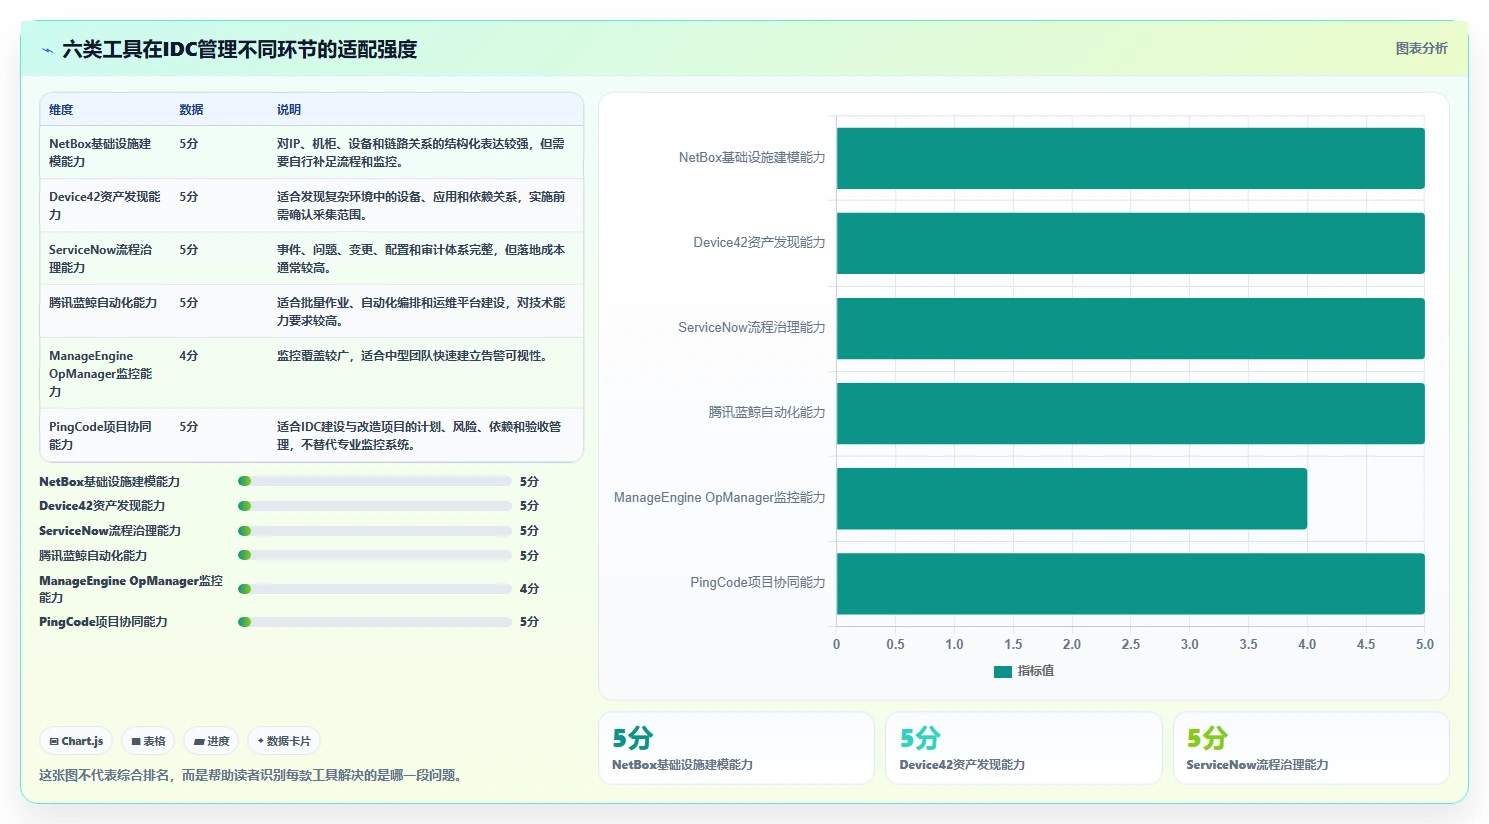Viewport: 1489px width, 824px height.
Task: Select the ManageEngine OpManager监控能力 table cell
Action: point(104,373)
